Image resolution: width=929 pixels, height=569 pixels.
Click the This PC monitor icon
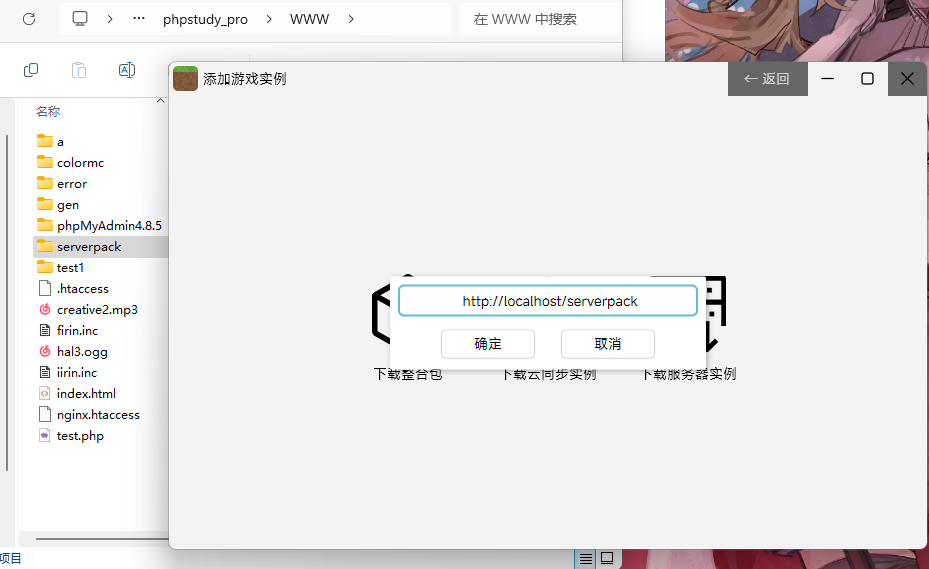click(81, 19)
